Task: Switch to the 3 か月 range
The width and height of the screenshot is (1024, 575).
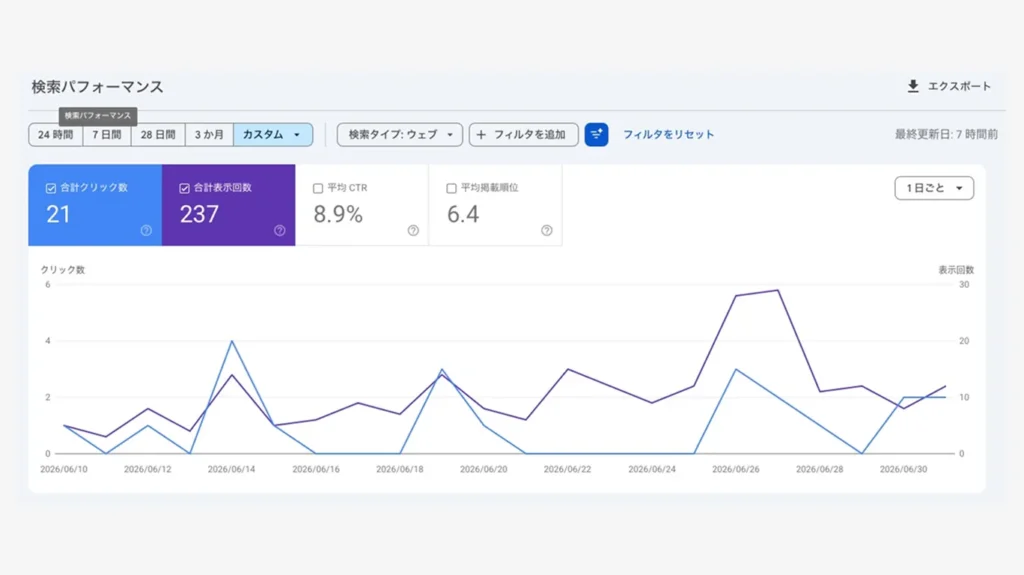Action: pos(209,135)
